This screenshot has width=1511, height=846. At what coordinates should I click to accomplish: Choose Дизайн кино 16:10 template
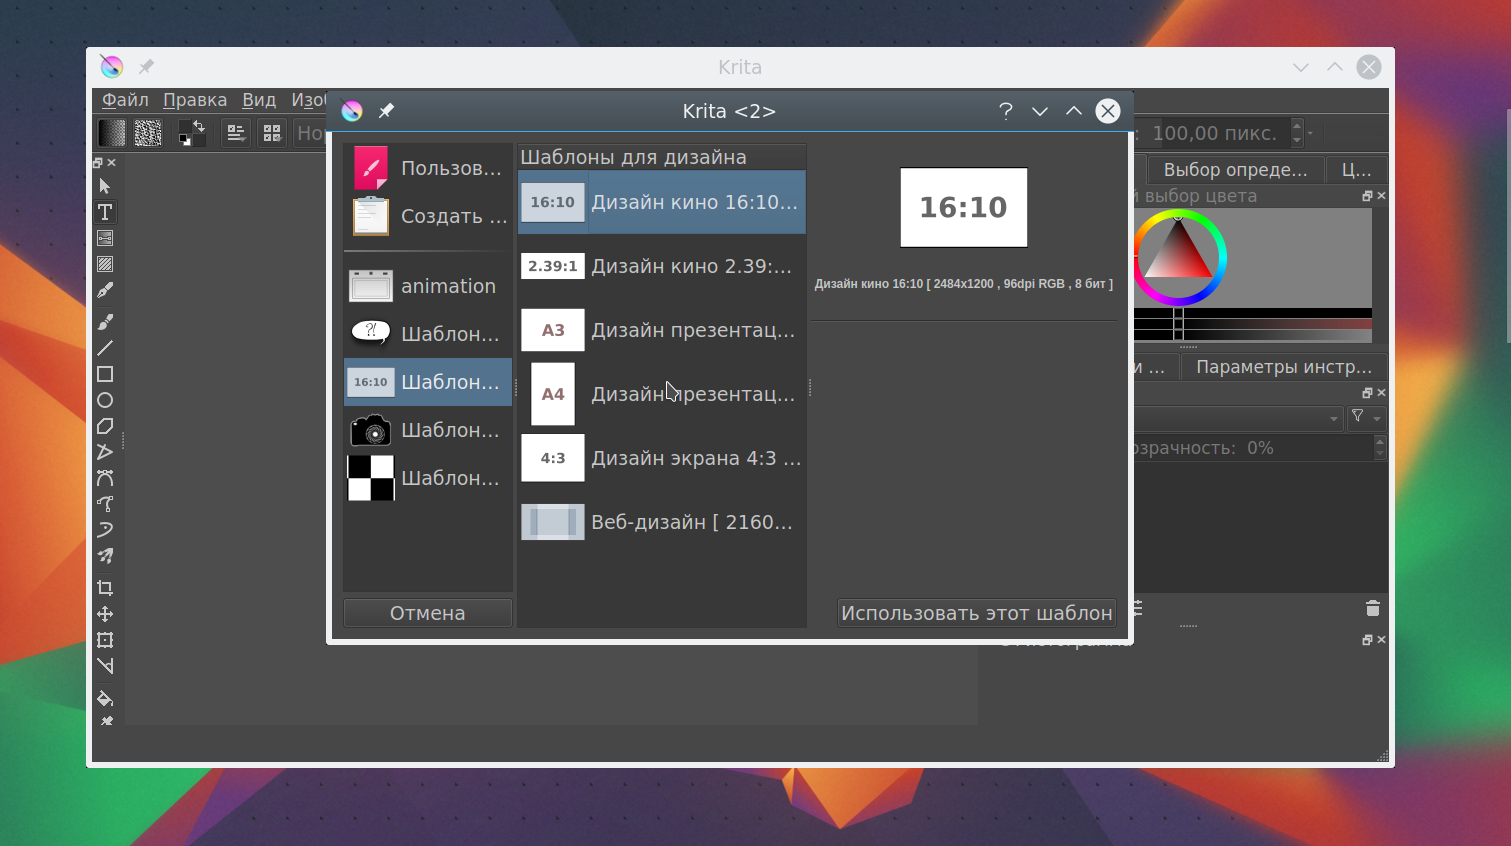tap(662, 202)
